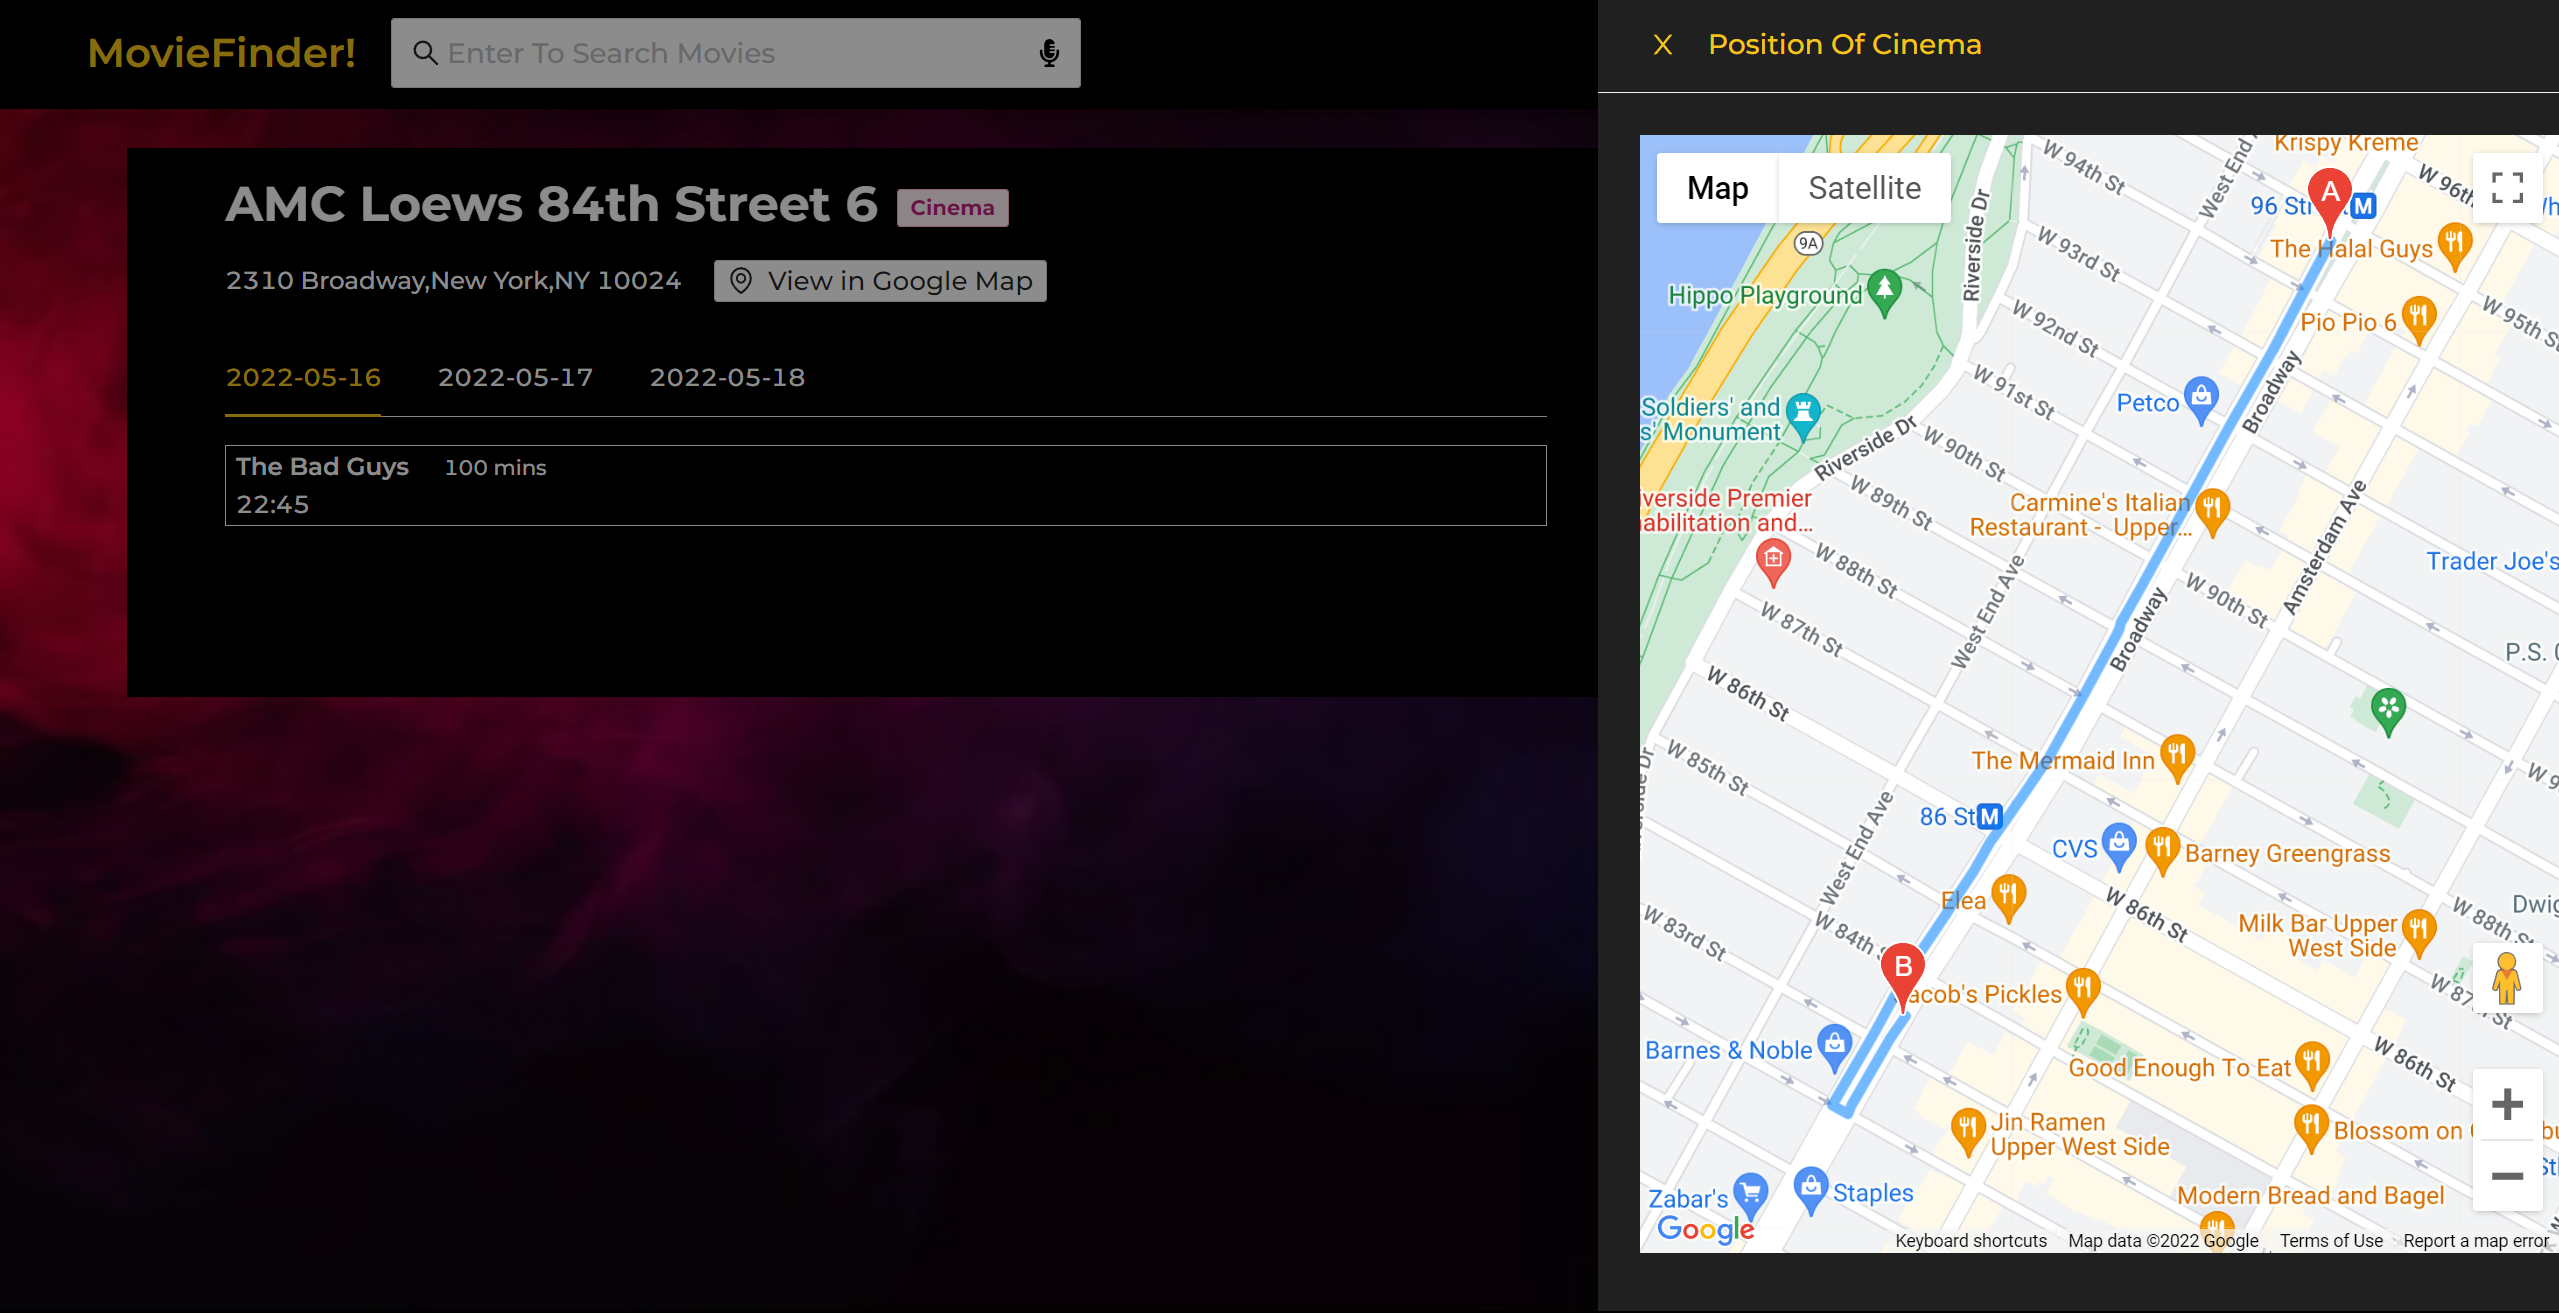Close the Position Of Cinema panel
Screen dimensions: 2559x1313
pos(1662,45)
